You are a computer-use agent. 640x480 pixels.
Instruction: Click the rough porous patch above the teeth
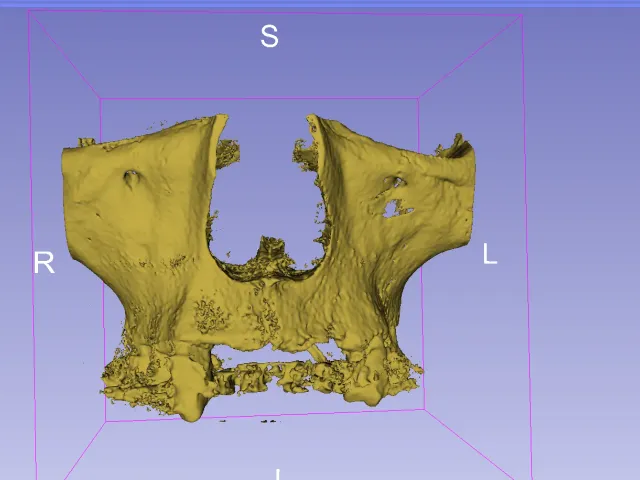click(211, 315)
